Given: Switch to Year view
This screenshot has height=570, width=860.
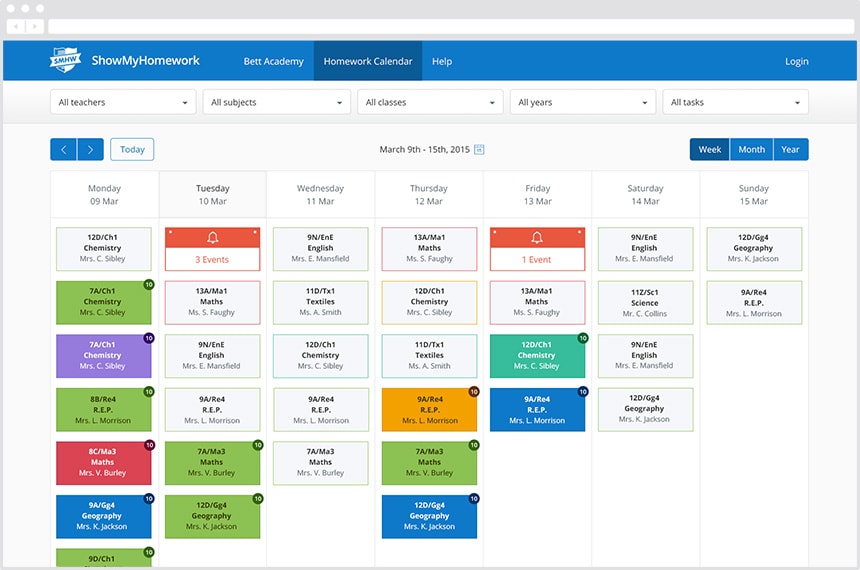Looking at the screenshot, I should (x=790, y=149).
